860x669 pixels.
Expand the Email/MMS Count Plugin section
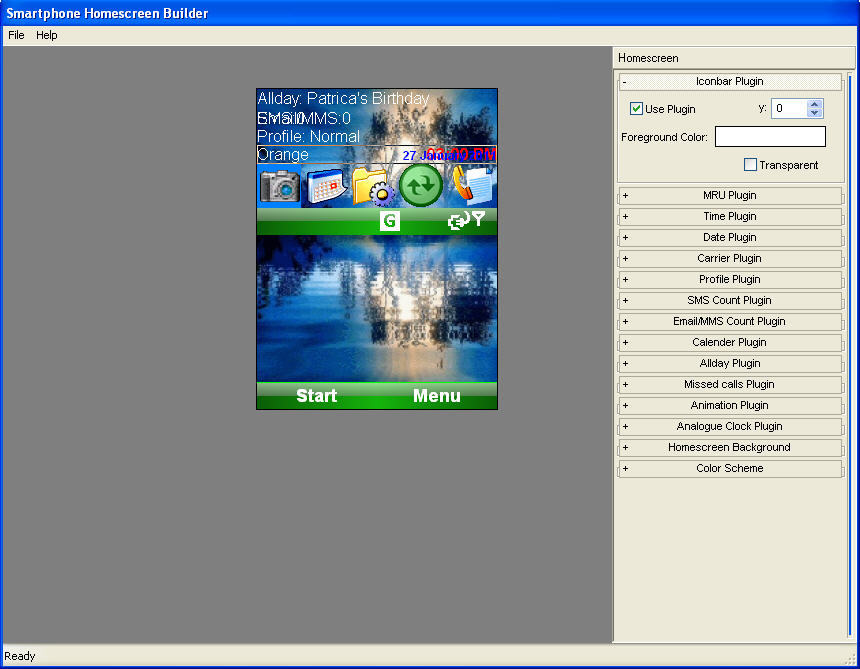pyautogui.click(x=729, y=321)
